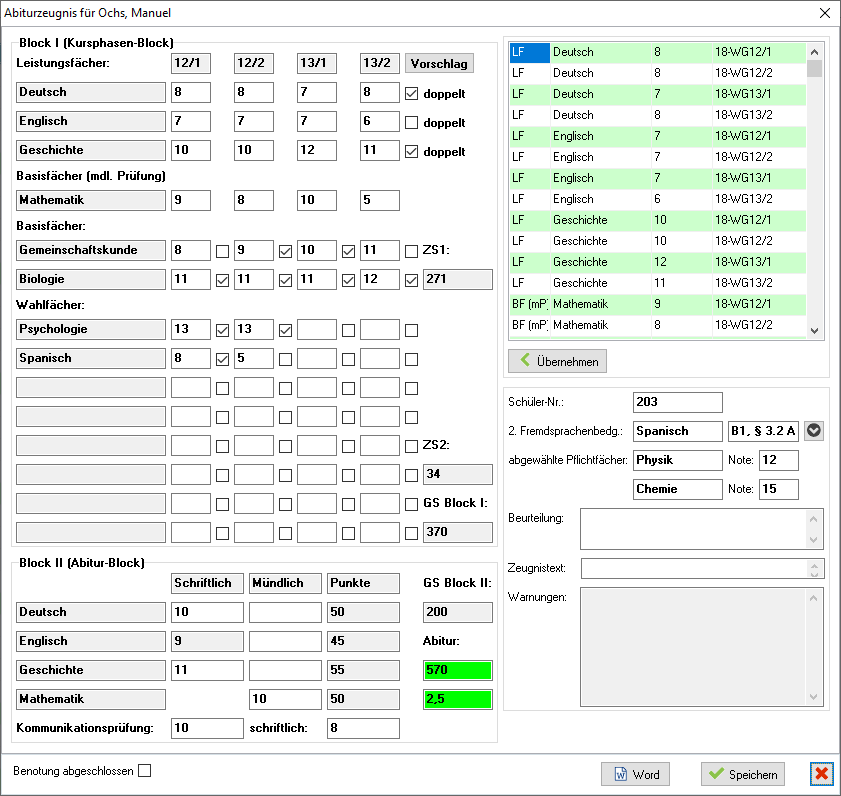Uncheck doppelt for Deutsch
This screenshot has width=841, height=796.
411,94
